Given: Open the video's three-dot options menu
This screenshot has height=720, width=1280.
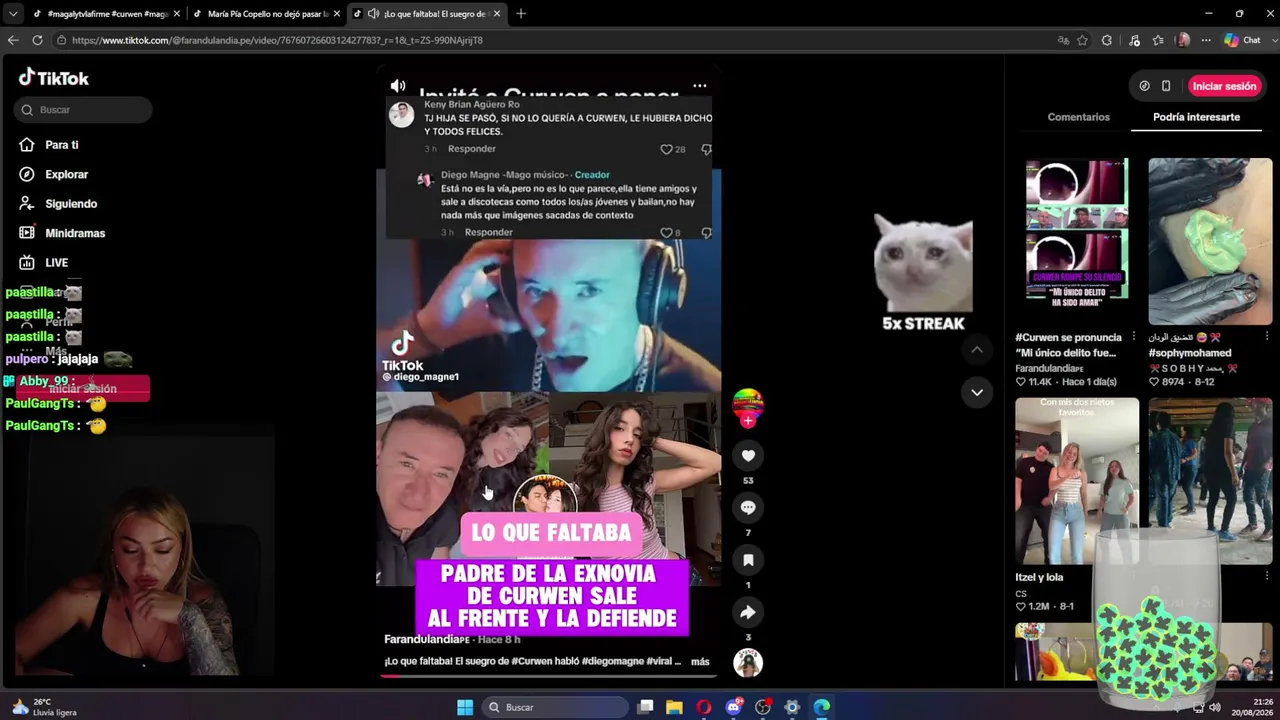Looking at the screenshot, I should click(700, 86).
